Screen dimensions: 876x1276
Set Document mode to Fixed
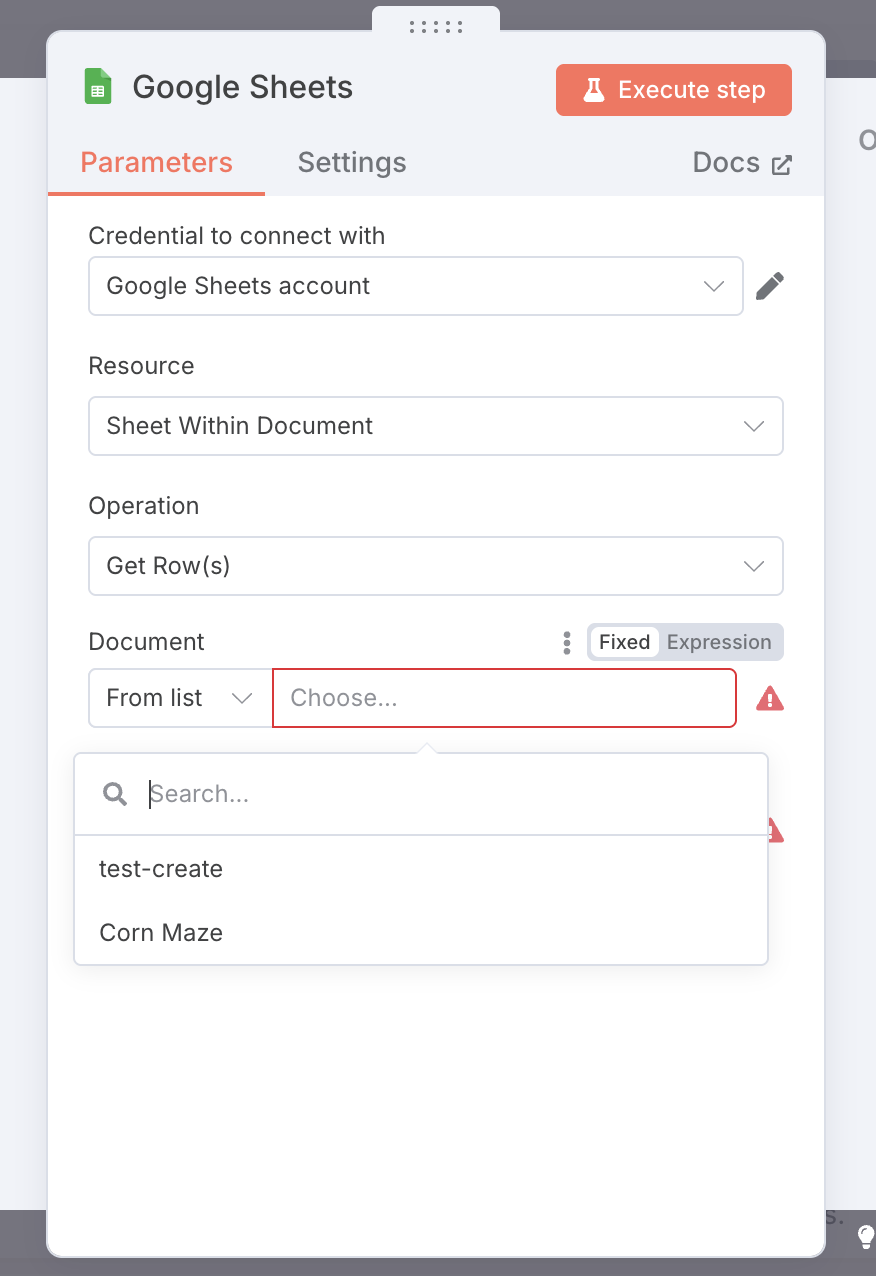625,642
